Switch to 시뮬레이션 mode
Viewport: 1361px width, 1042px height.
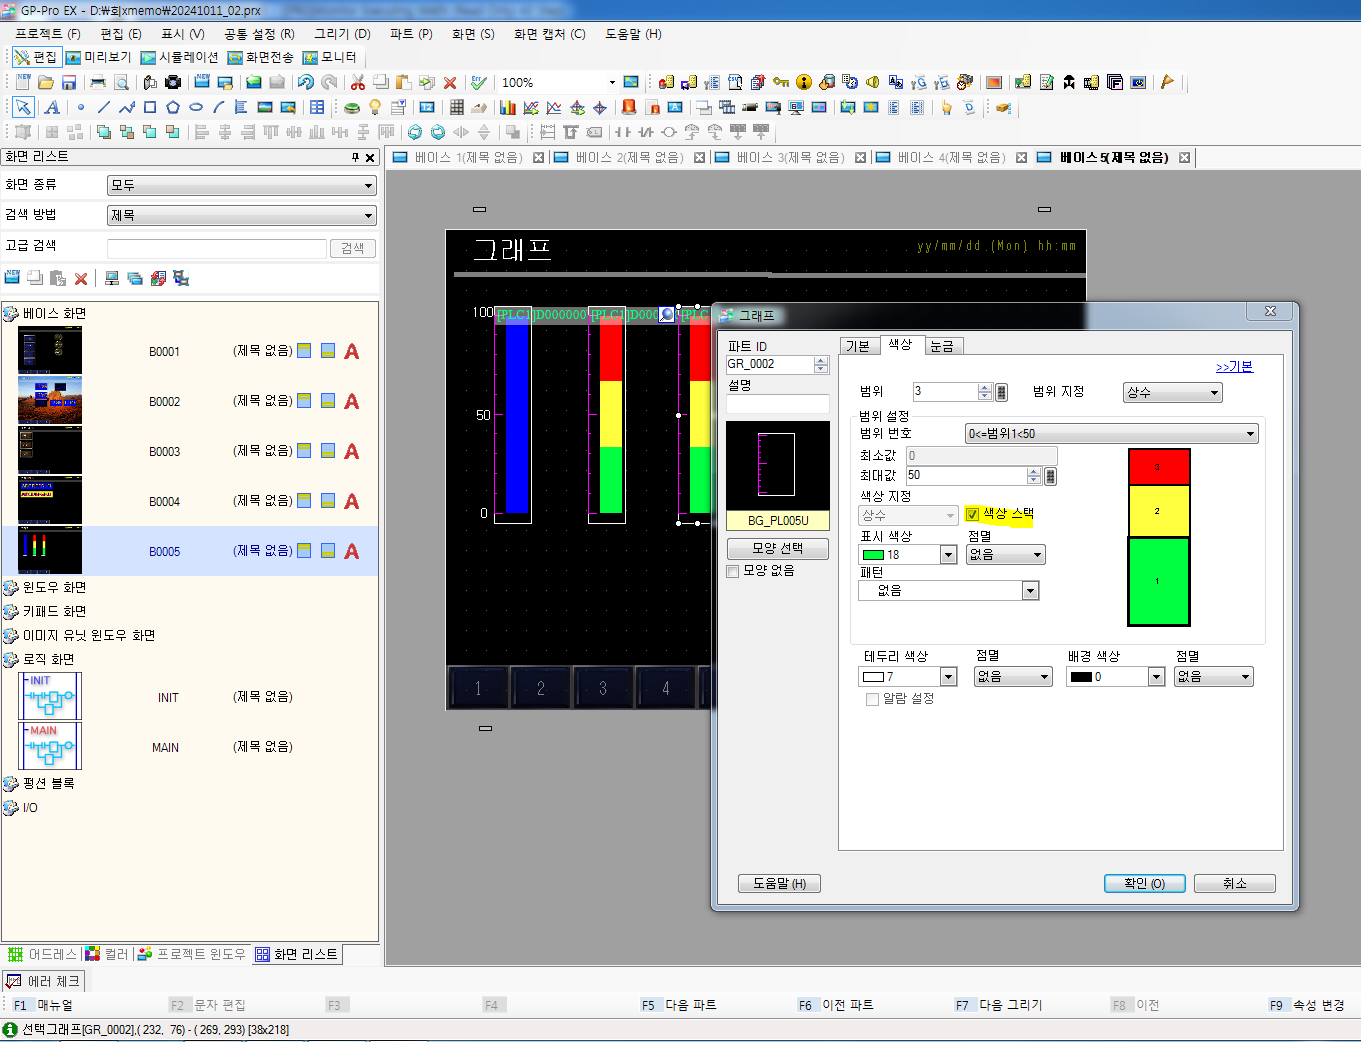[x=179, y=57]
